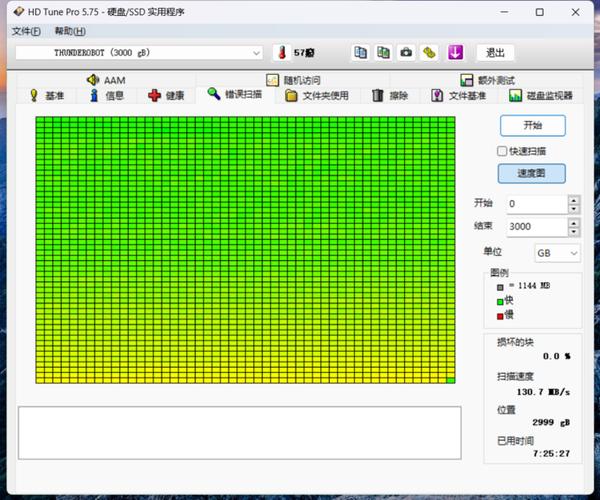The width and height of the screenshot is (600, 500).
Task: Open the 文件(F) menu
Action: pos(26,31)
